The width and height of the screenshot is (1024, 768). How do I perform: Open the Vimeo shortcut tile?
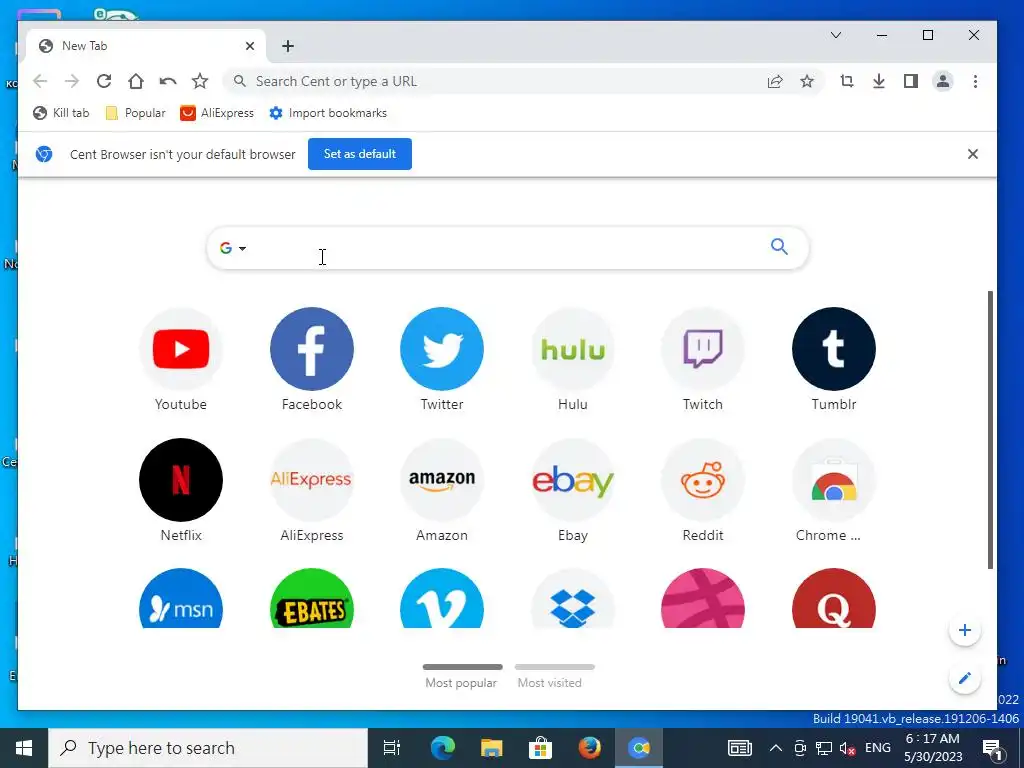click(x=442, y=599)
